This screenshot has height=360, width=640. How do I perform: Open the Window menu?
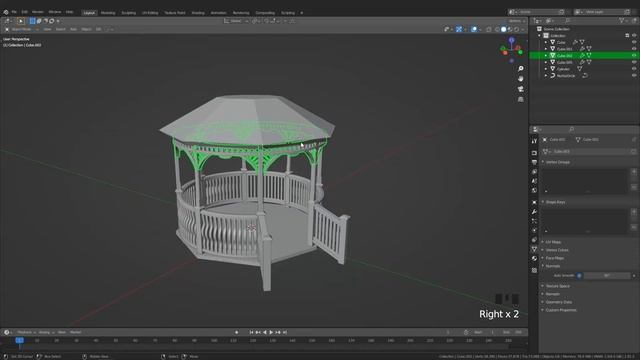pyautogui.click(x=55, y=12)
